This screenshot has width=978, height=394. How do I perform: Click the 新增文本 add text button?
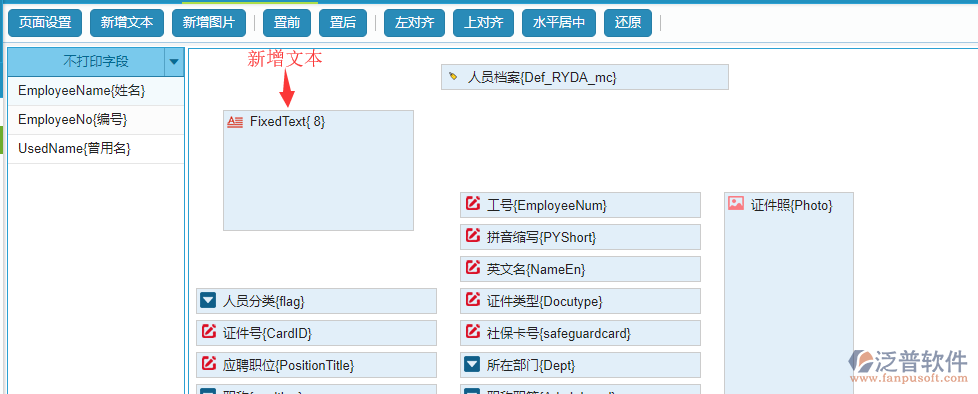[127, 23]
